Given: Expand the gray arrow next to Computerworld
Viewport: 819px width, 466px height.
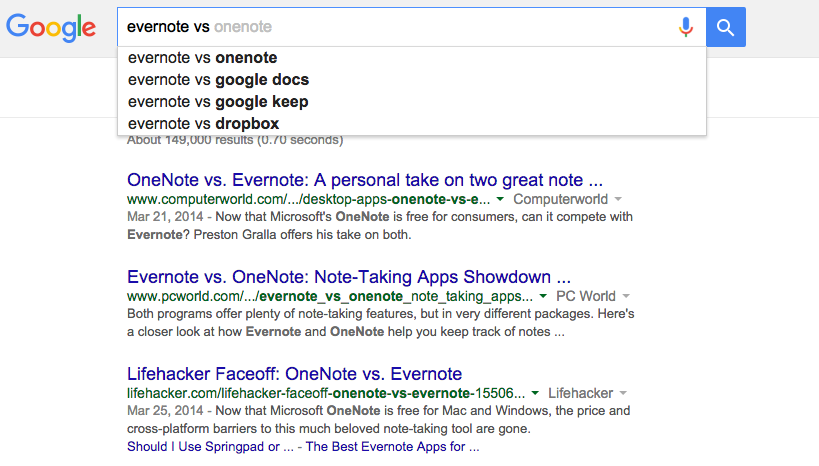Looking at the screenshot, I should click(618, 199).
